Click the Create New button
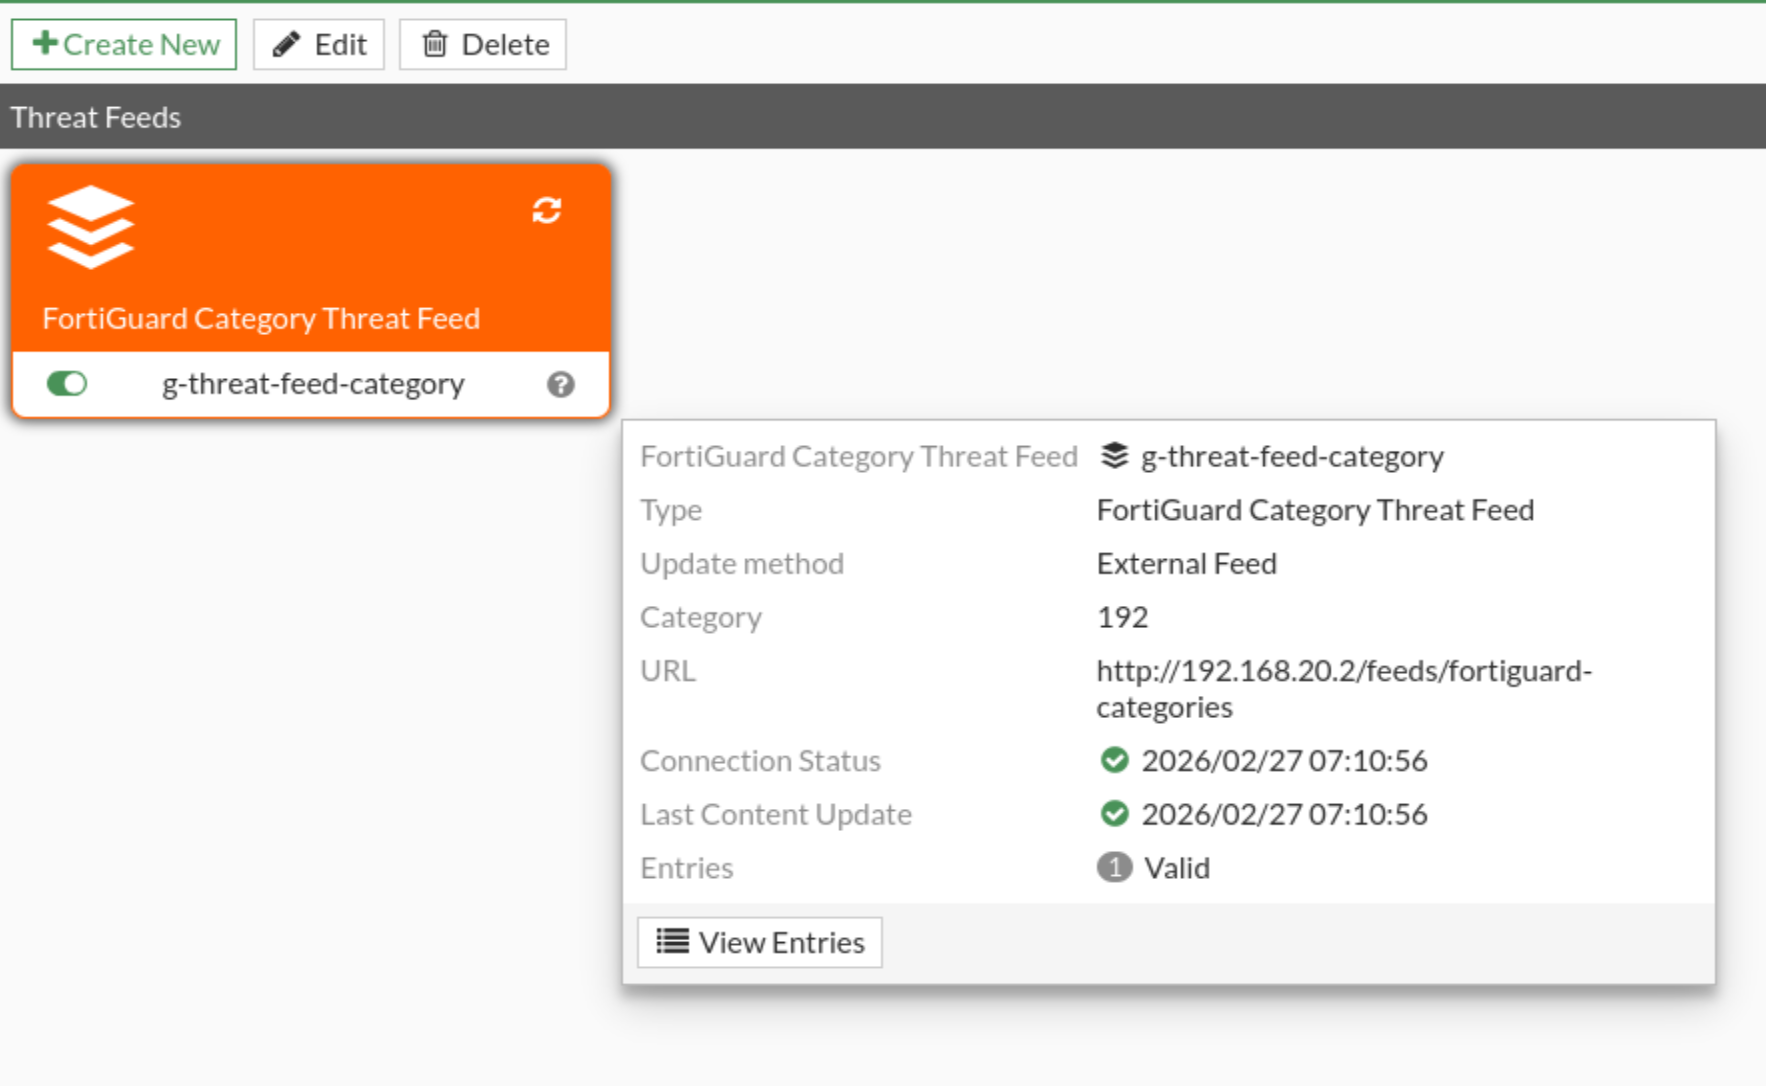The width and height of the screenshot is (1766, 1086). click(124, 45)
